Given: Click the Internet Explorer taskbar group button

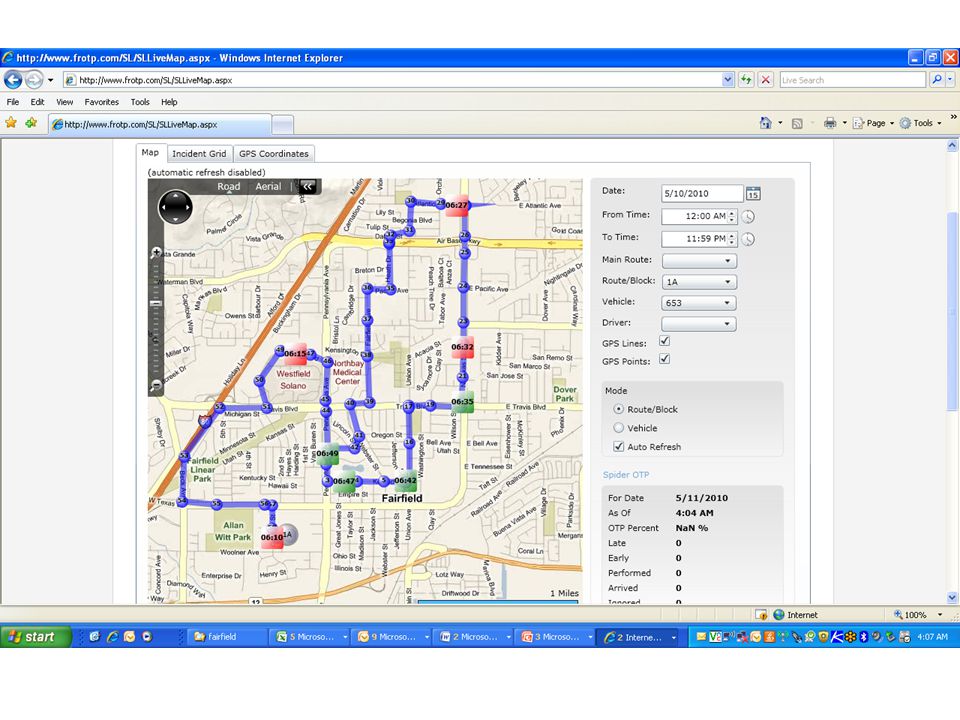Looking at the screenshot, I should tap(639, 637).
